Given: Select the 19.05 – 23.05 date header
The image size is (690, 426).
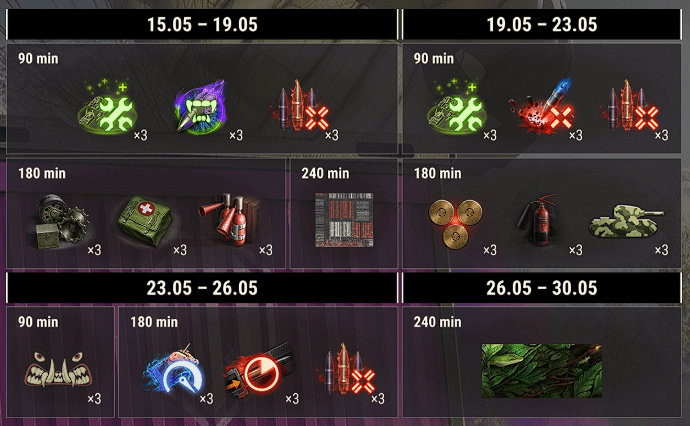Looking at the screenshot, I should coord(542,25).
